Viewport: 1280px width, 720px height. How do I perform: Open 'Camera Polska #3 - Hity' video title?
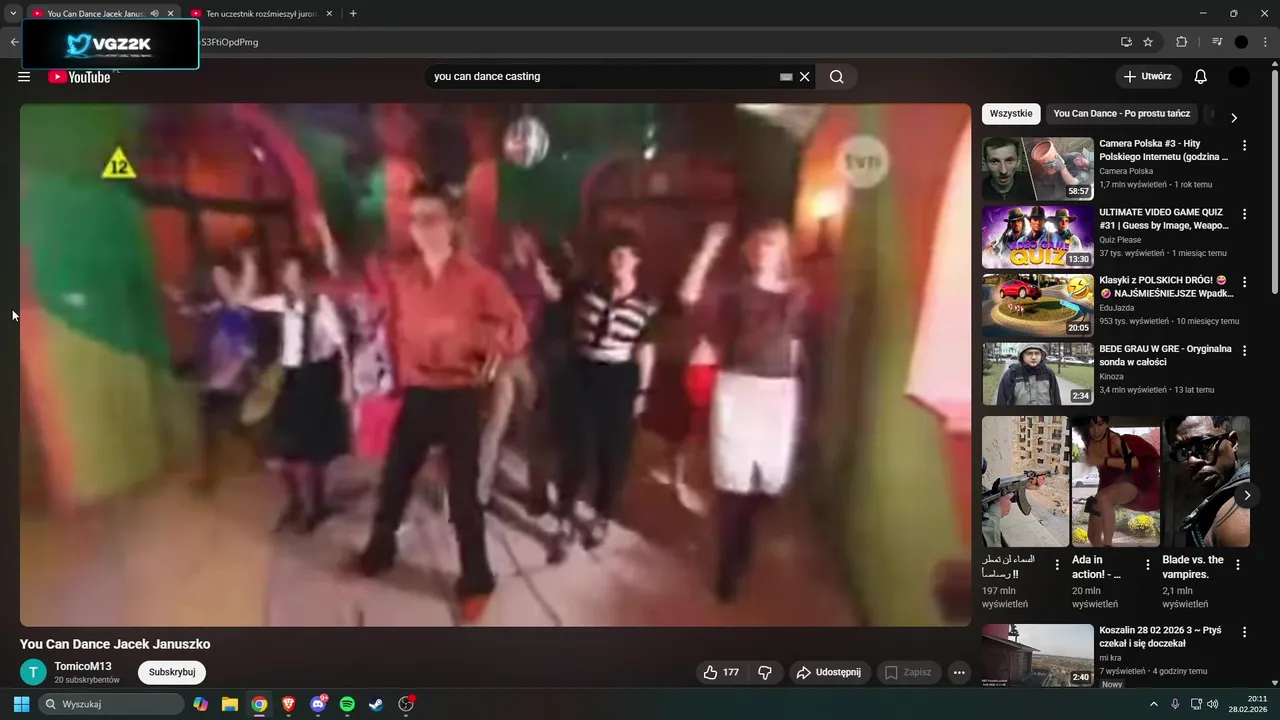coord(1164,150)
